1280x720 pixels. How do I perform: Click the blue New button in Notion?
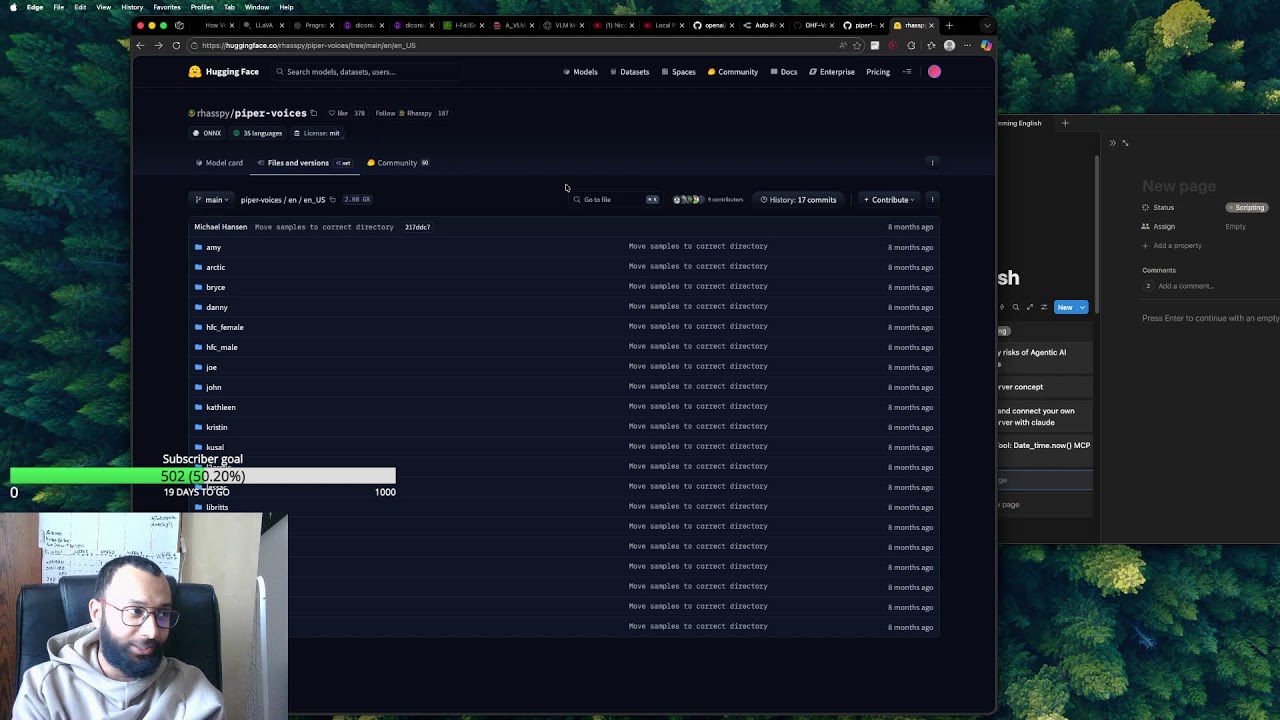pos(1064,307)
